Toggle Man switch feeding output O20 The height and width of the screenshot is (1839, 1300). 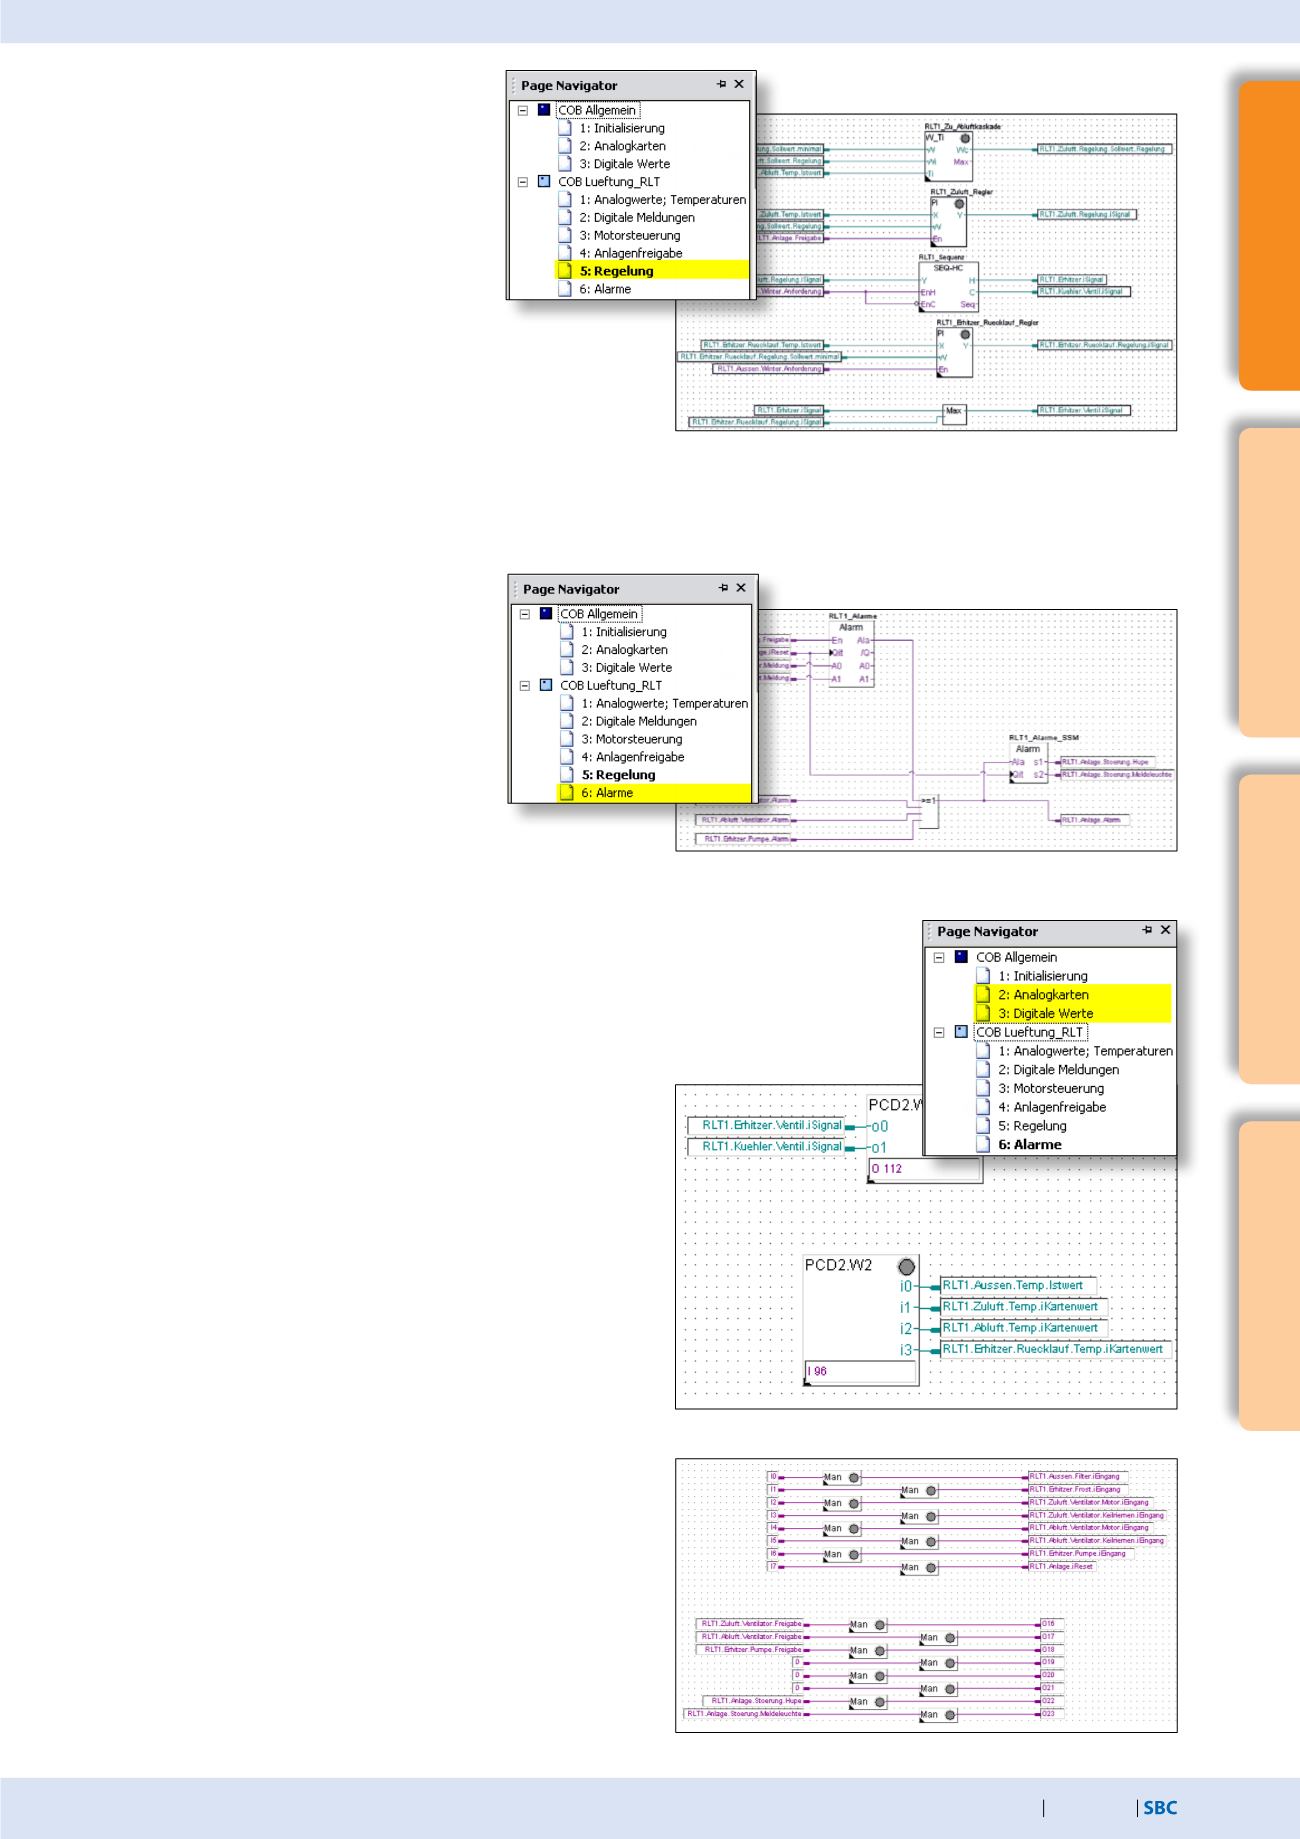(868, 1675)
